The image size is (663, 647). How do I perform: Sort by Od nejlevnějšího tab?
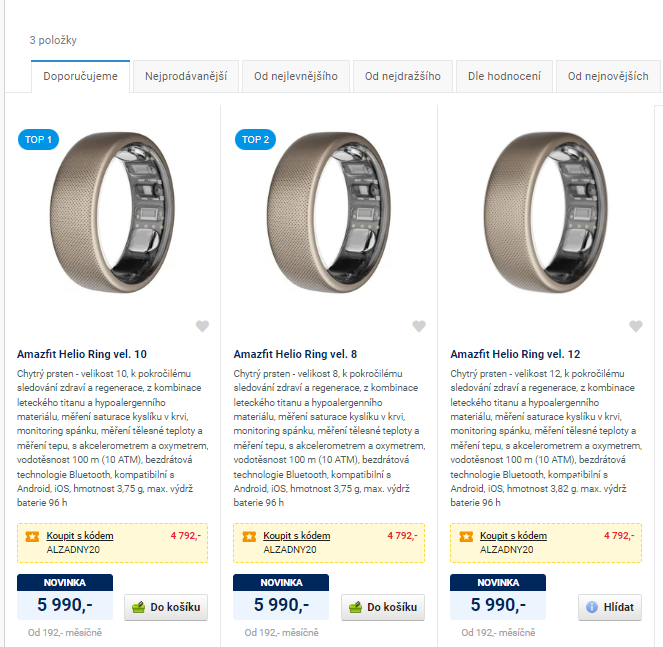[x=296, y=76]
